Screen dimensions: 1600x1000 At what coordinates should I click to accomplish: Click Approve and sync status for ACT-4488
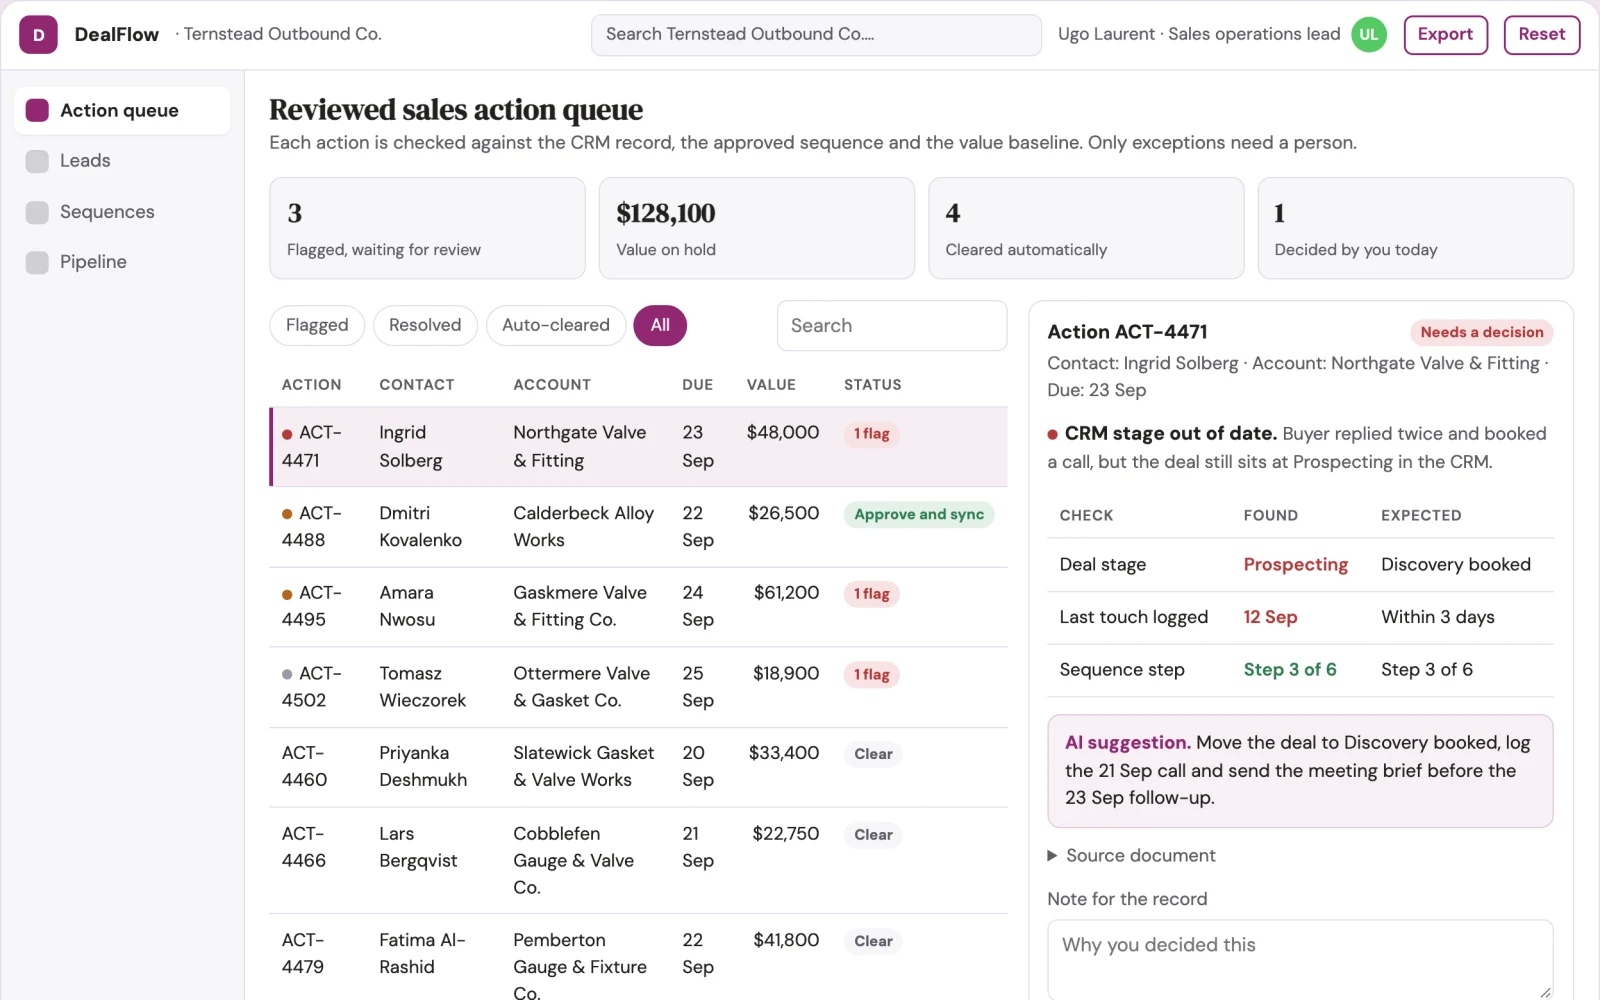[x=919, y=515]
